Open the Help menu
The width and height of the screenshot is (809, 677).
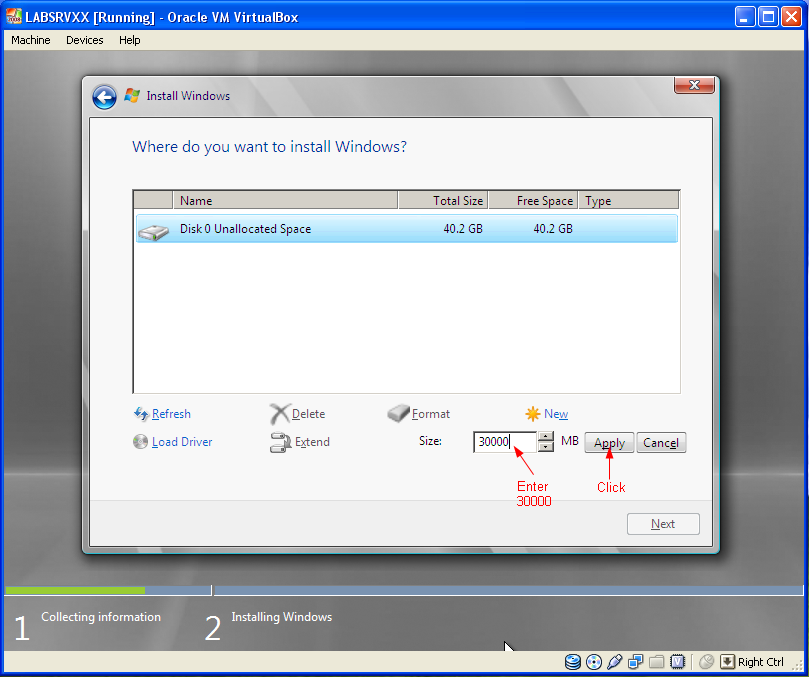(130, 40)
